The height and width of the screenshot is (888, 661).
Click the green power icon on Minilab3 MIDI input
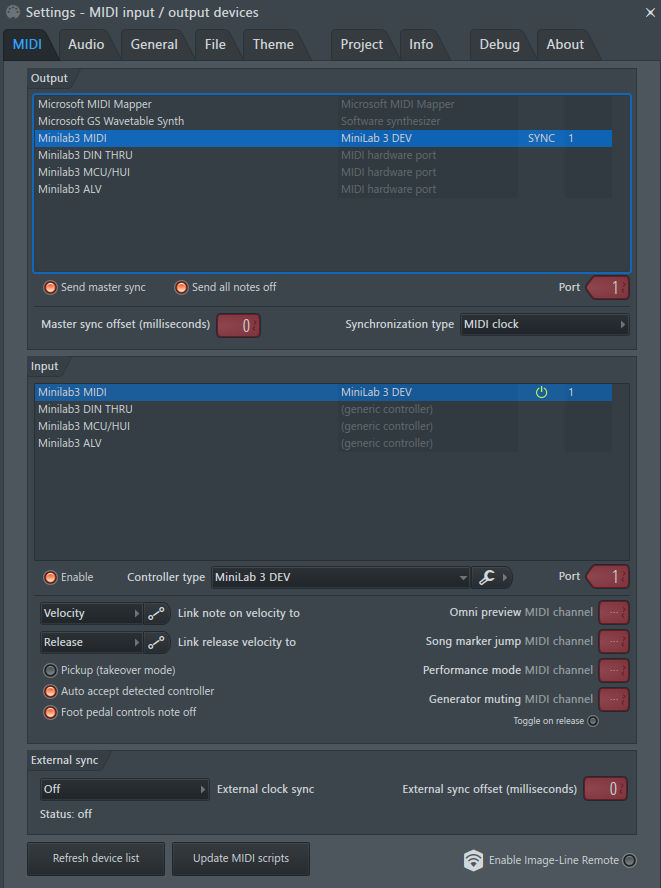point(541,392)
